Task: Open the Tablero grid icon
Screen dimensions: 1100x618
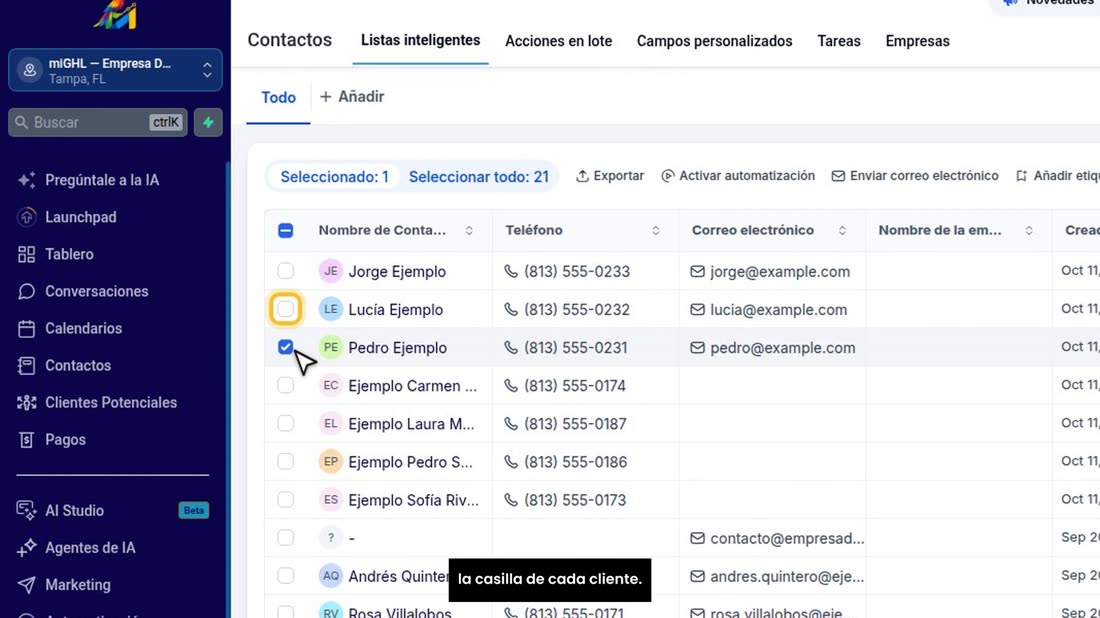Action: (x=27, y=255)
